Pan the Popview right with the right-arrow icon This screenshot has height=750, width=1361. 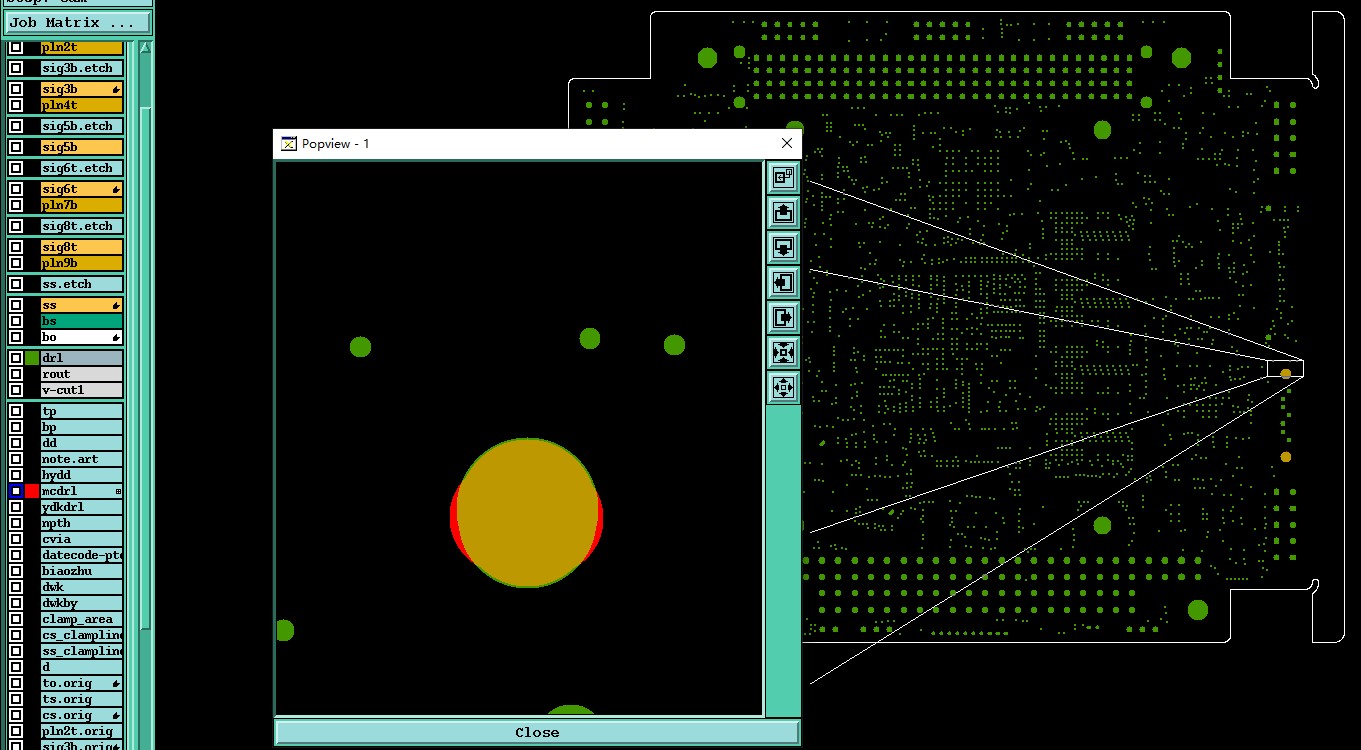pyautogui.click(x=783, y=317)
